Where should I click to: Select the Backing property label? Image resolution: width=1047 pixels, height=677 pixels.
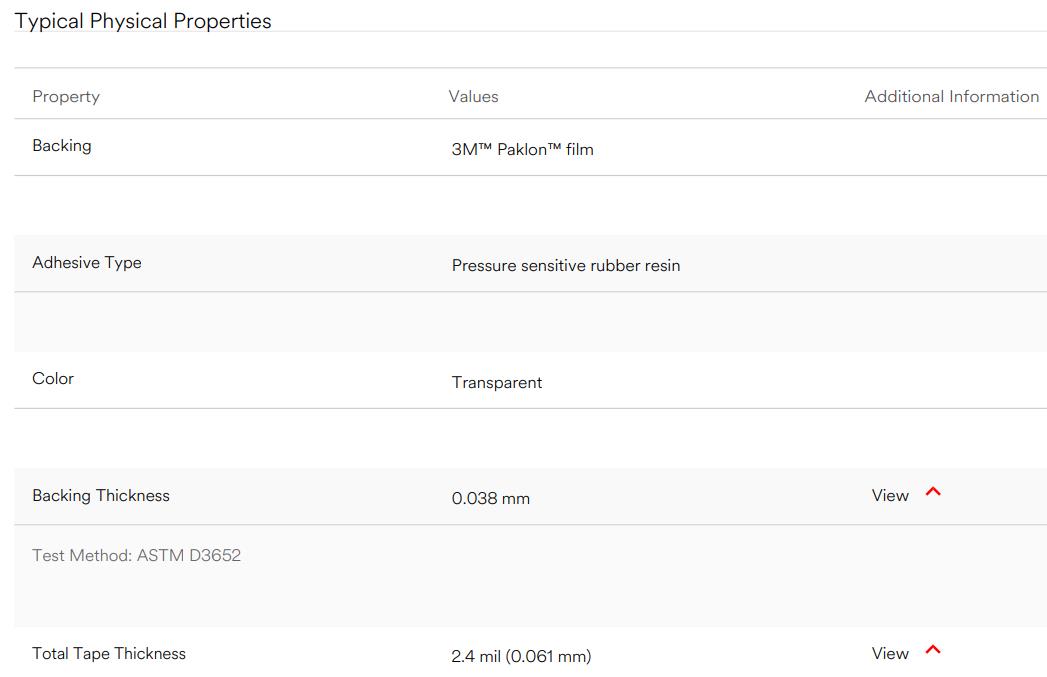point(62,146)
